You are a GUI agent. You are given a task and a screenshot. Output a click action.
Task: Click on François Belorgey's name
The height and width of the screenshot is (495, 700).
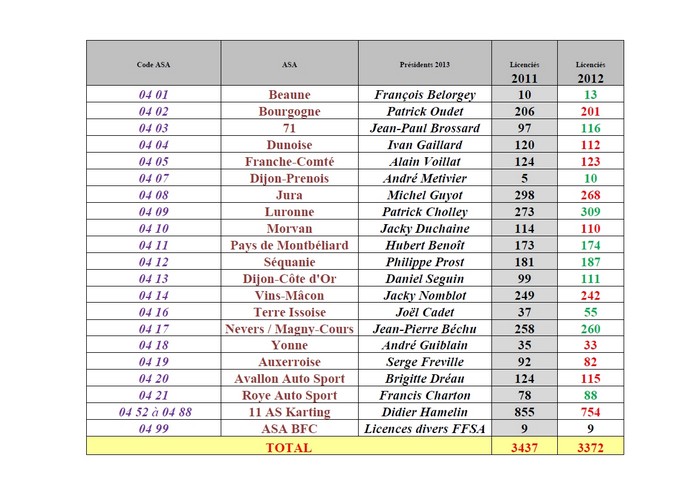(x=424, y=95)
